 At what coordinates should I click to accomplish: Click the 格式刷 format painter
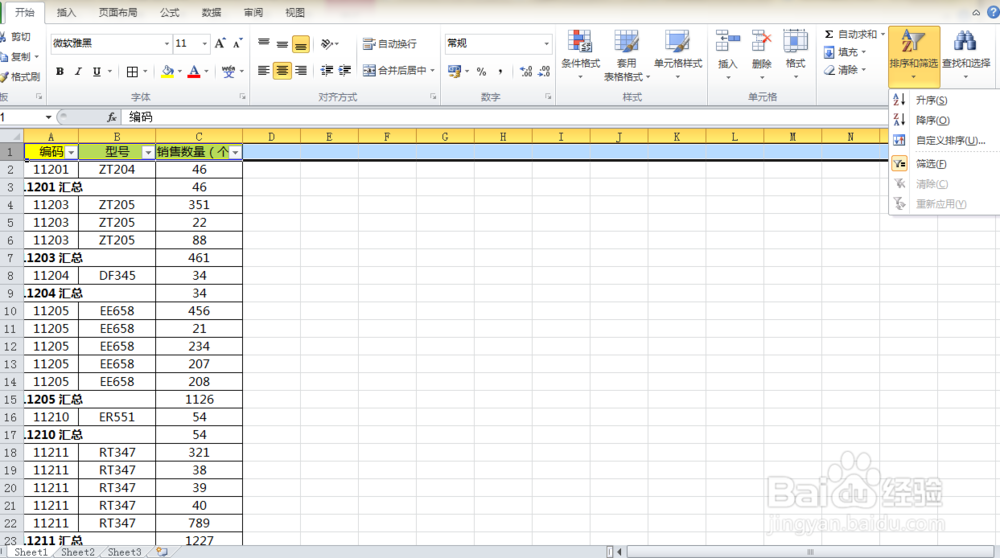20,77
